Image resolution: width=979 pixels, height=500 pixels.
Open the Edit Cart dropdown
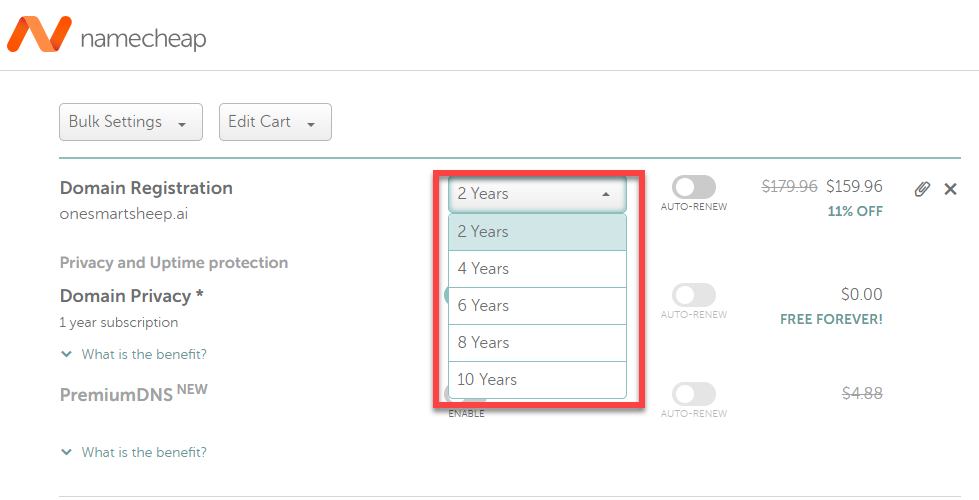point(275,122)
